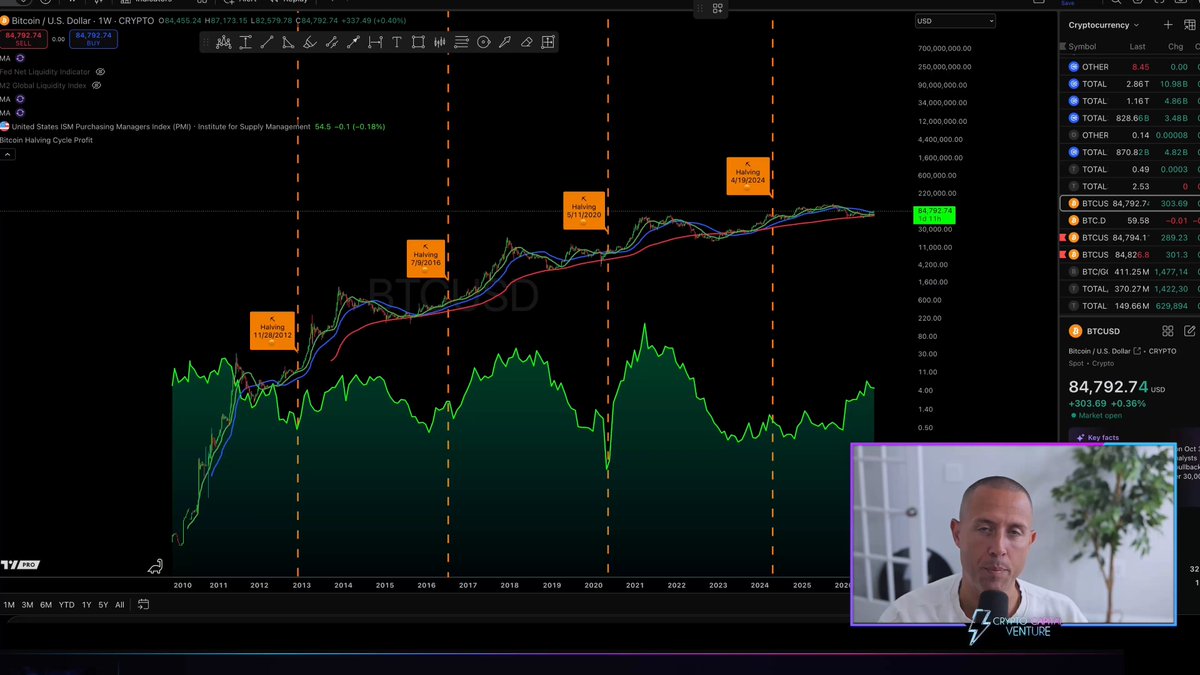Viewport: 1200px width, 675px height.
Task: Collapse the indicator legend list
Action: pos(7,154)
